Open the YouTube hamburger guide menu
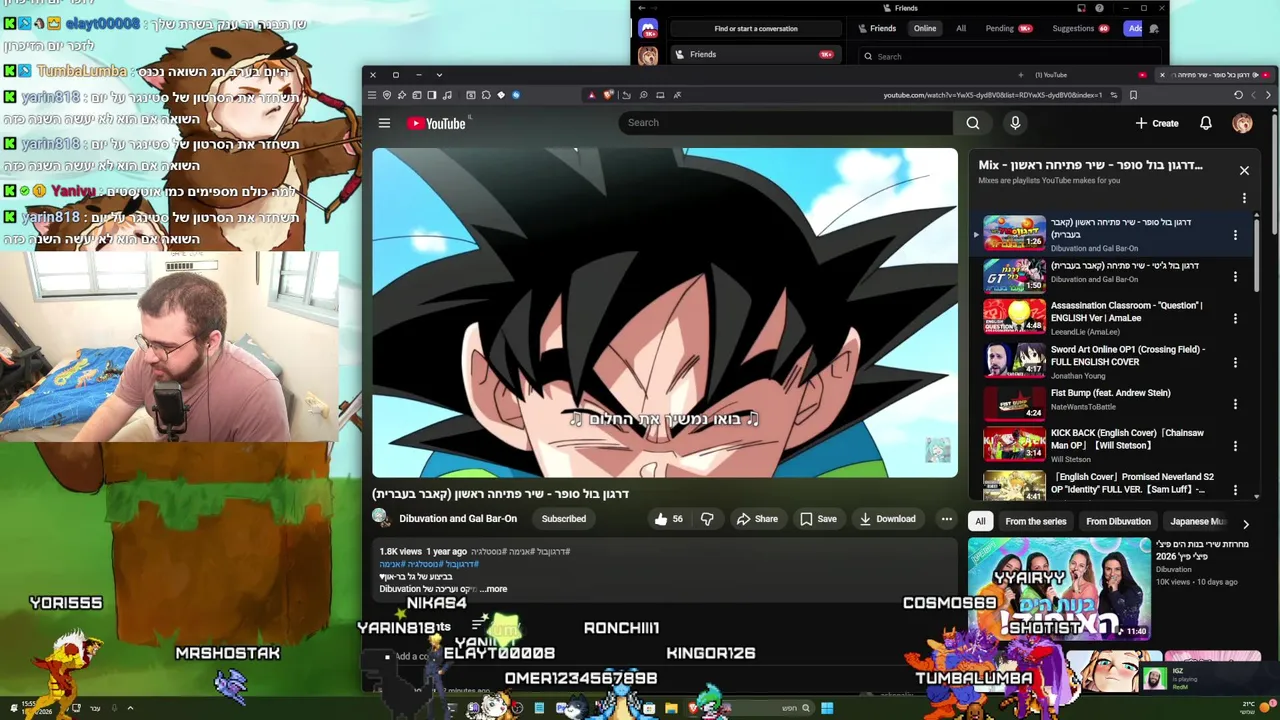 [384, 123]
